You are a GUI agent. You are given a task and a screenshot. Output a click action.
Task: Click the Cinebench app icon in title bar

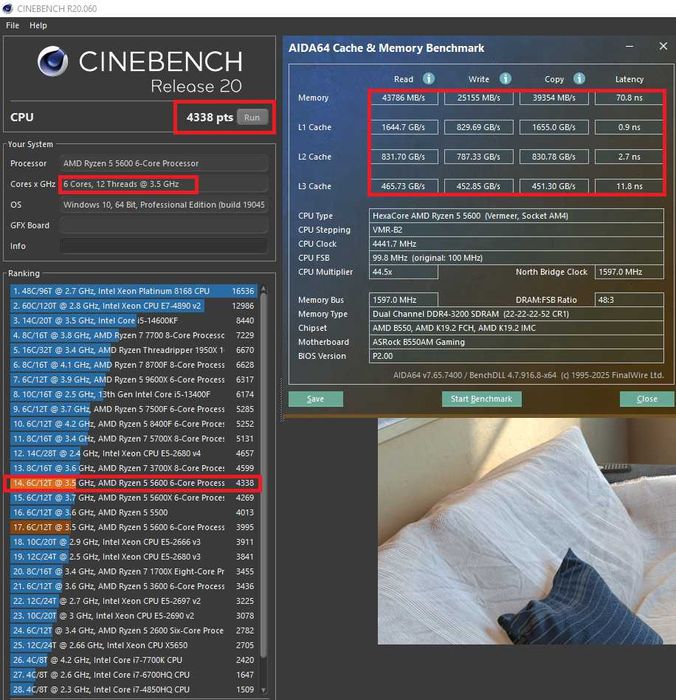pyautogui.click(x=8, y=8)
